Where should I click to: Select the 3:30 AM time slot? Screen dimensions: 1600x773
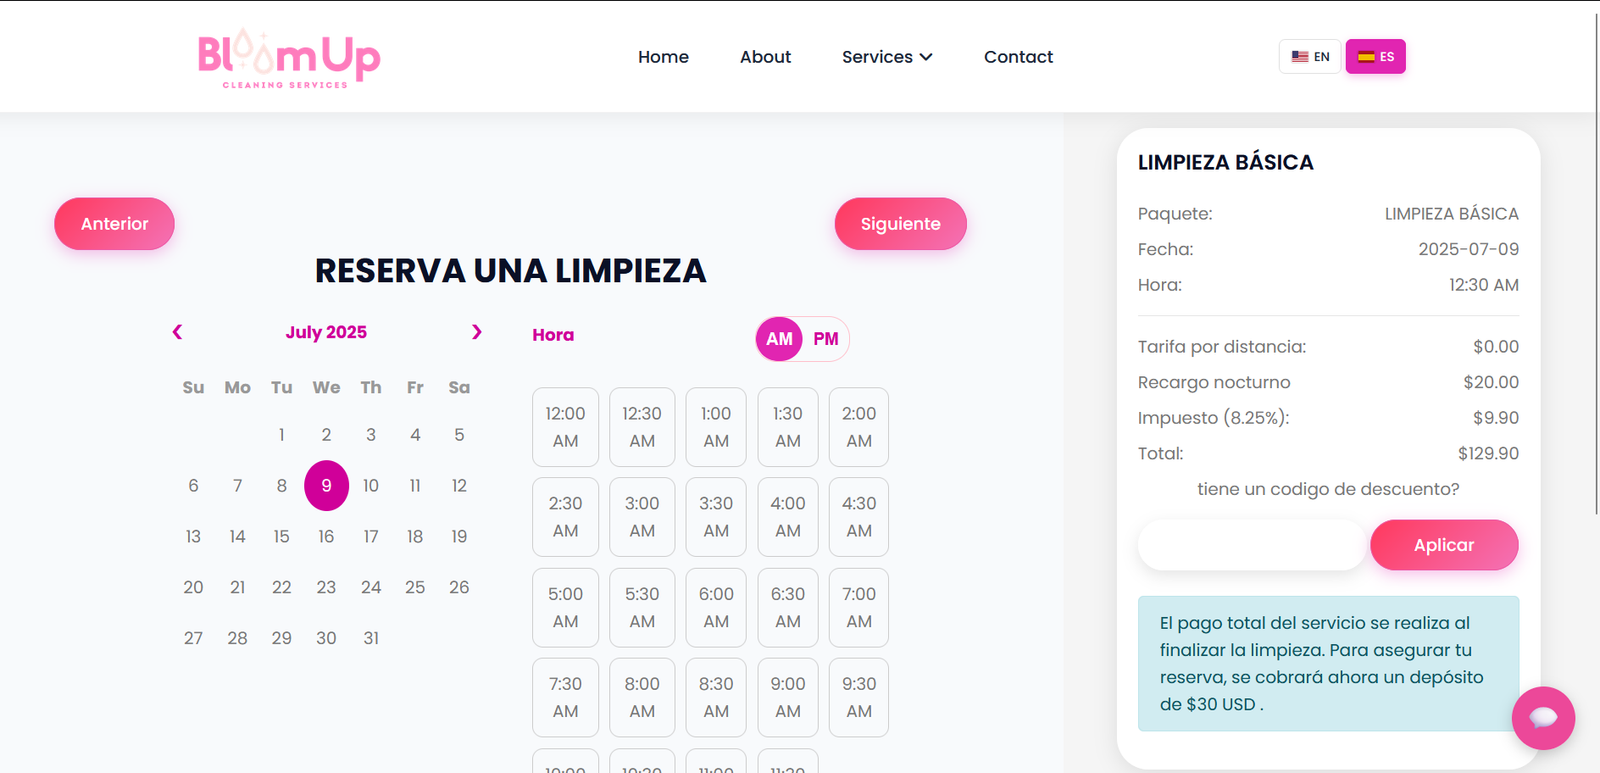tap(716, 517)
